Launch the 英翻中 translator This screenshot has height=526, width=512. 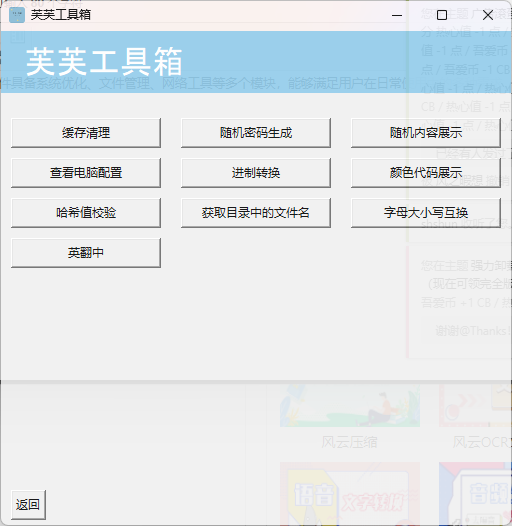pyautogui.click(x=86, y=253)
